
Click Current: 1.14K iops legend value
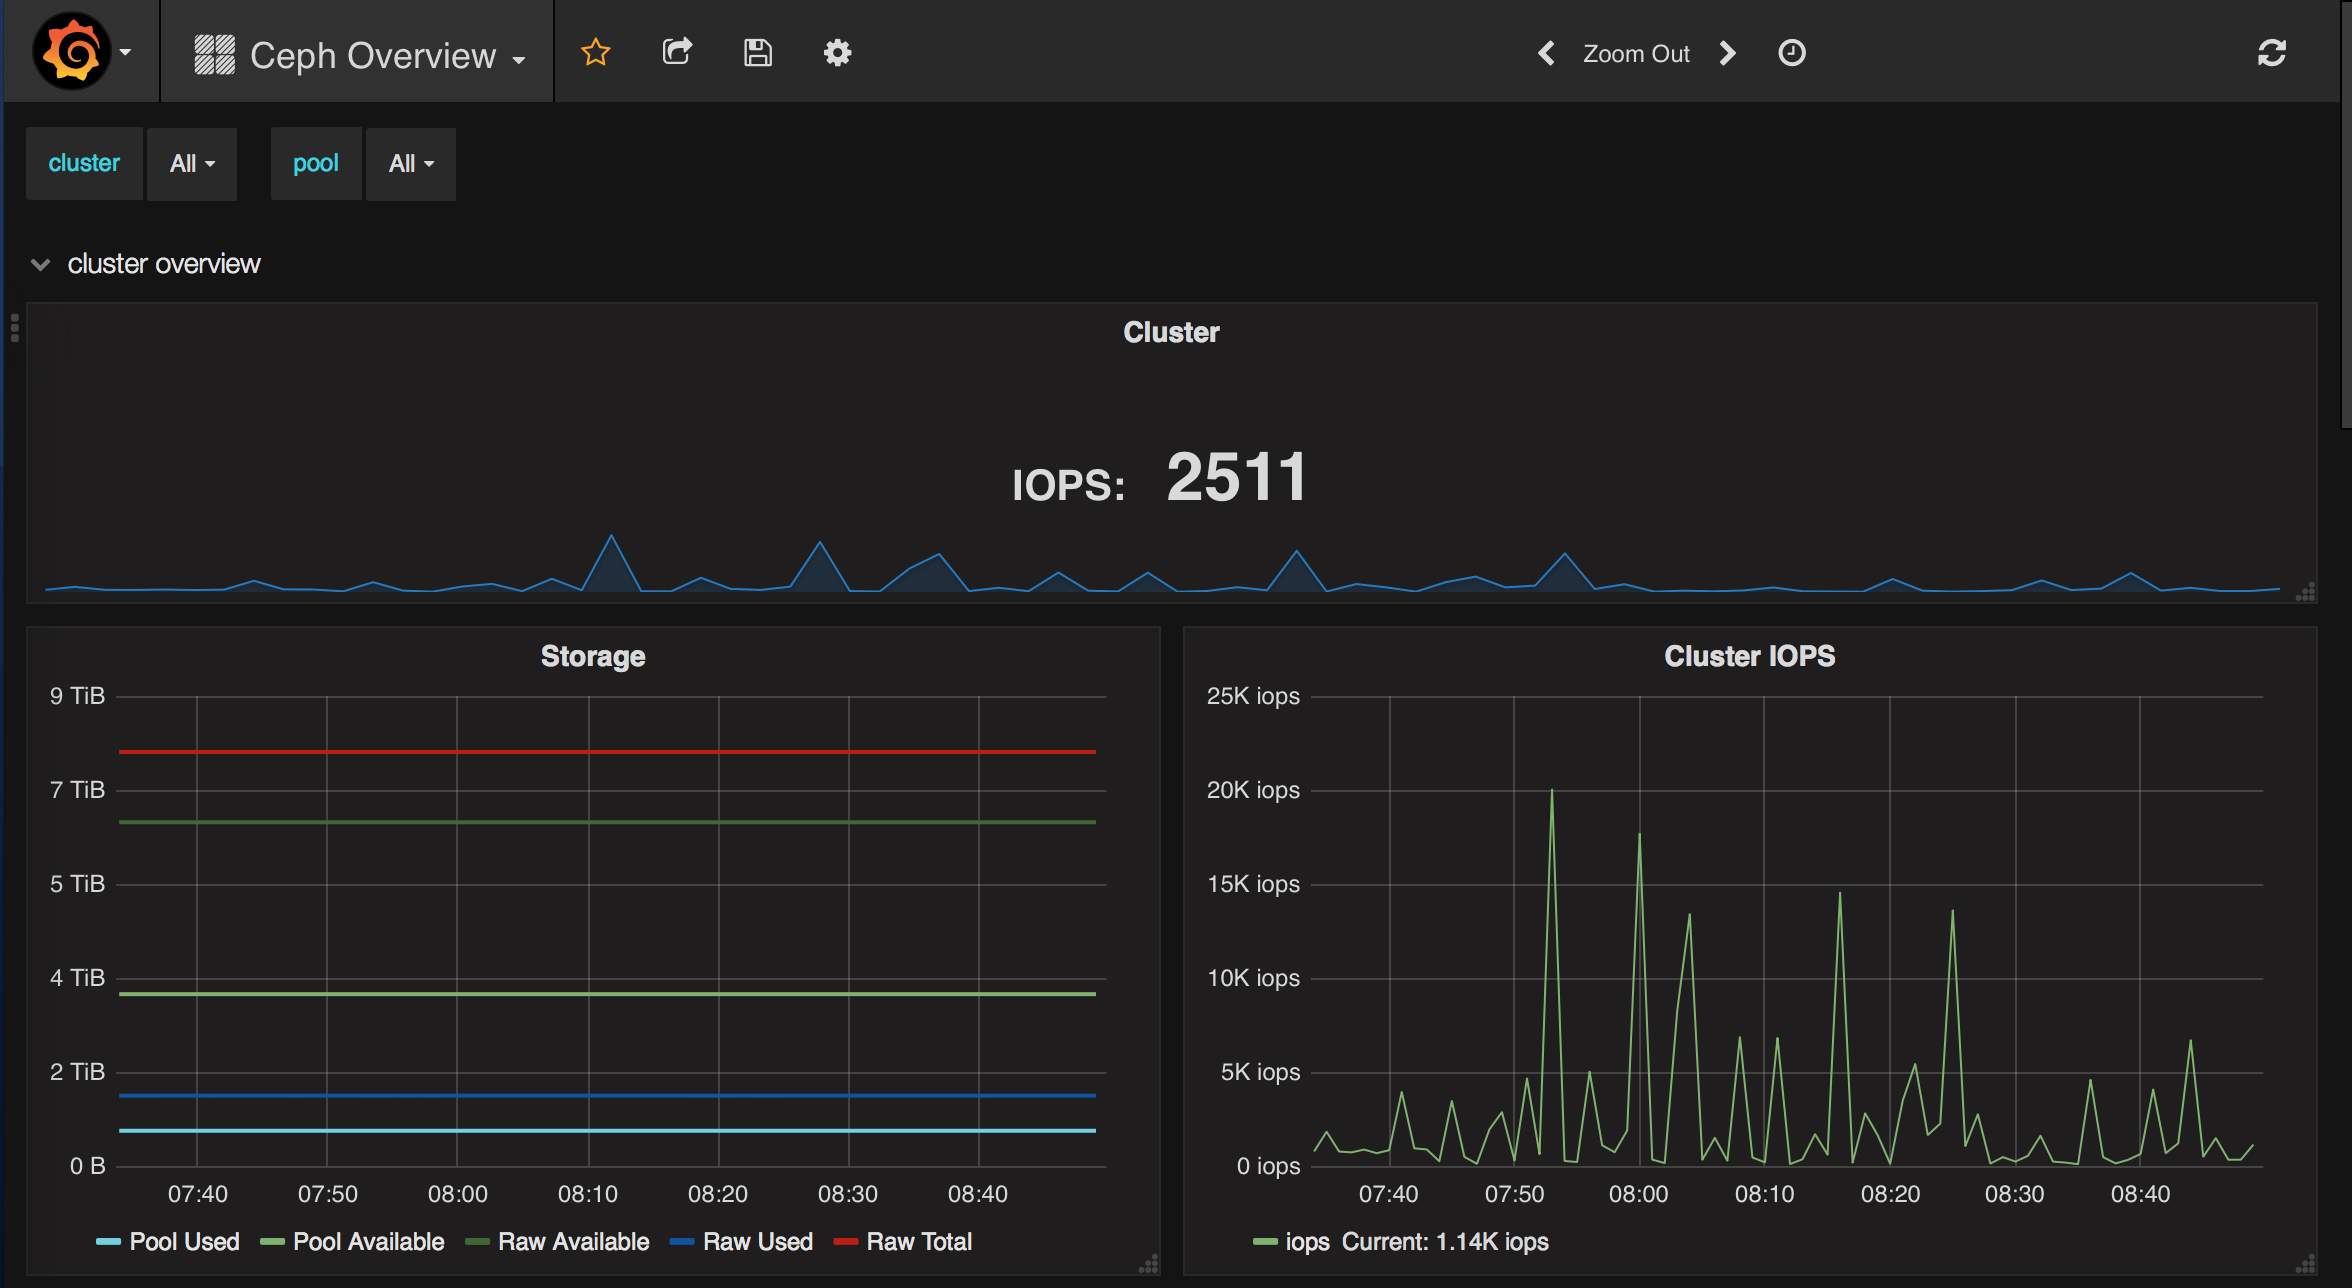click(1445, 1242)
